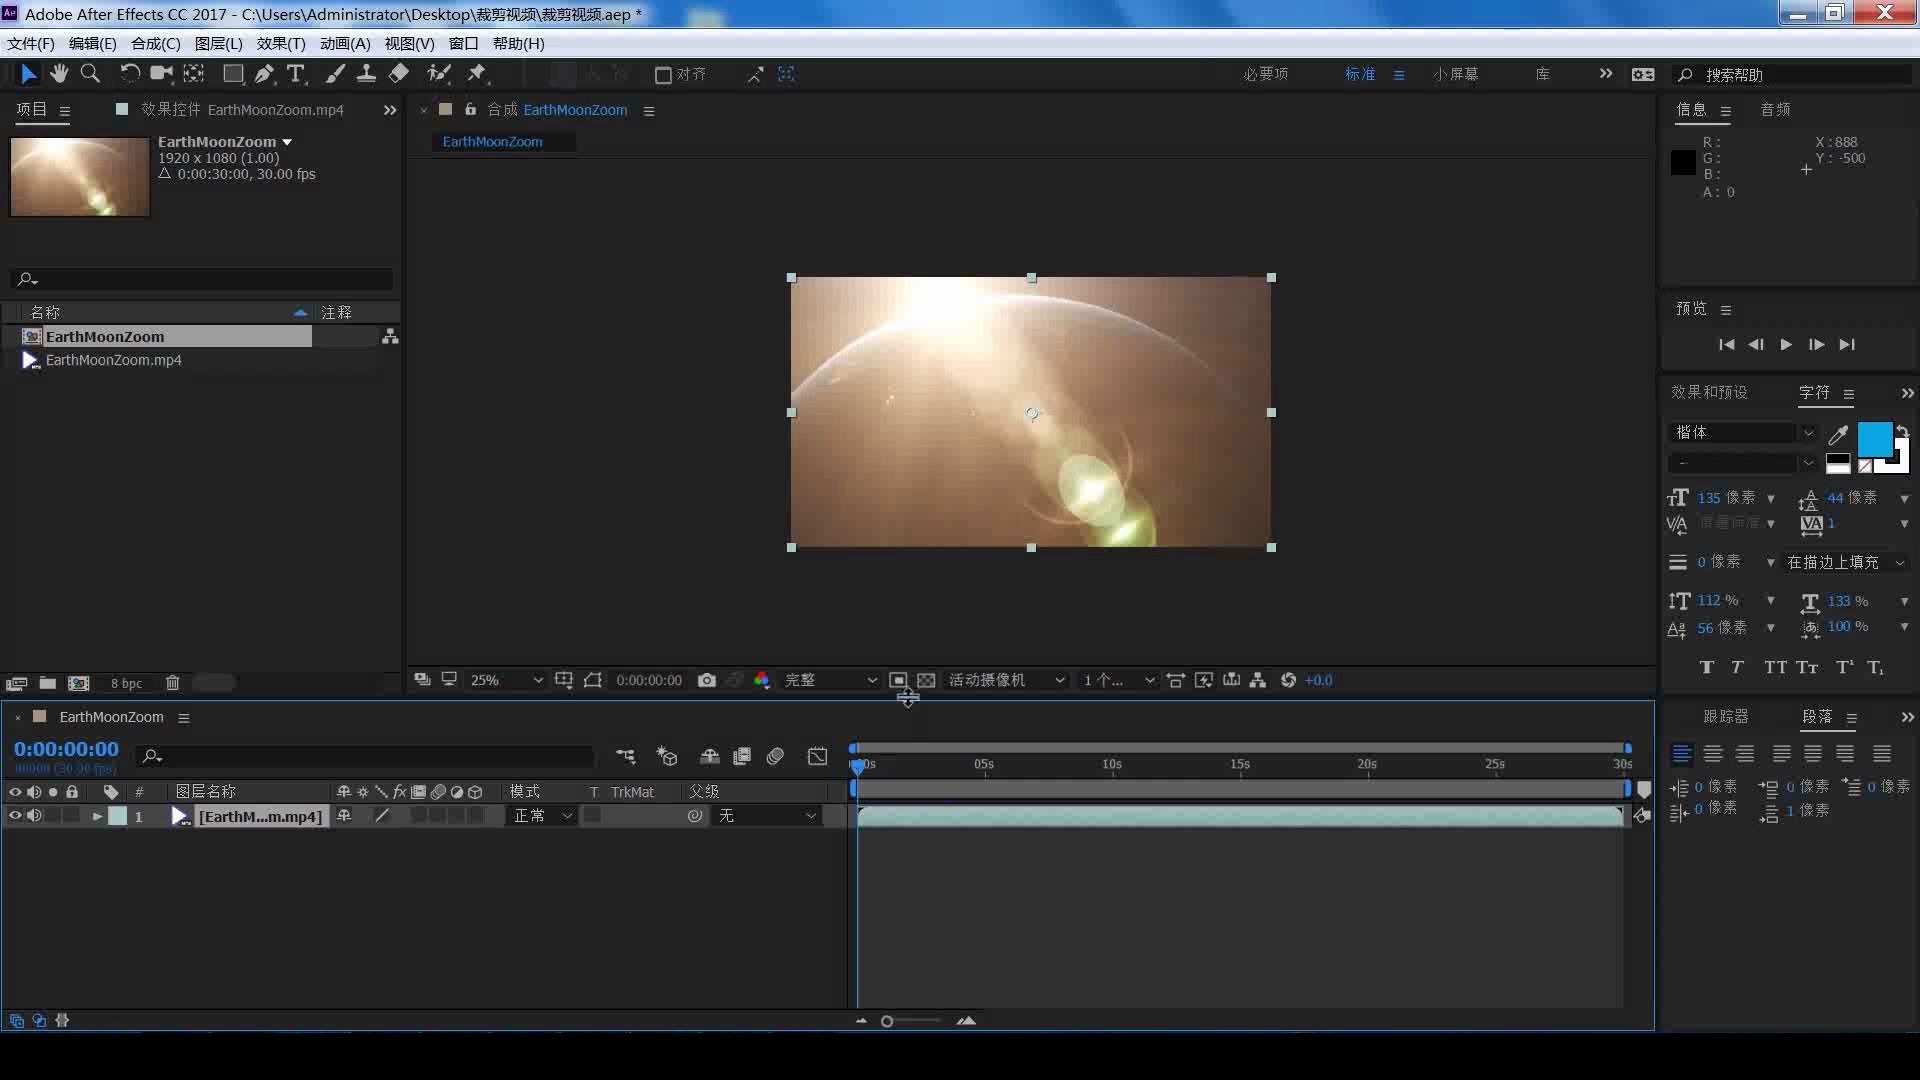Open Interpret Footage icon in Project panel
1920x1080 pixels.
[x=16, y=683]
